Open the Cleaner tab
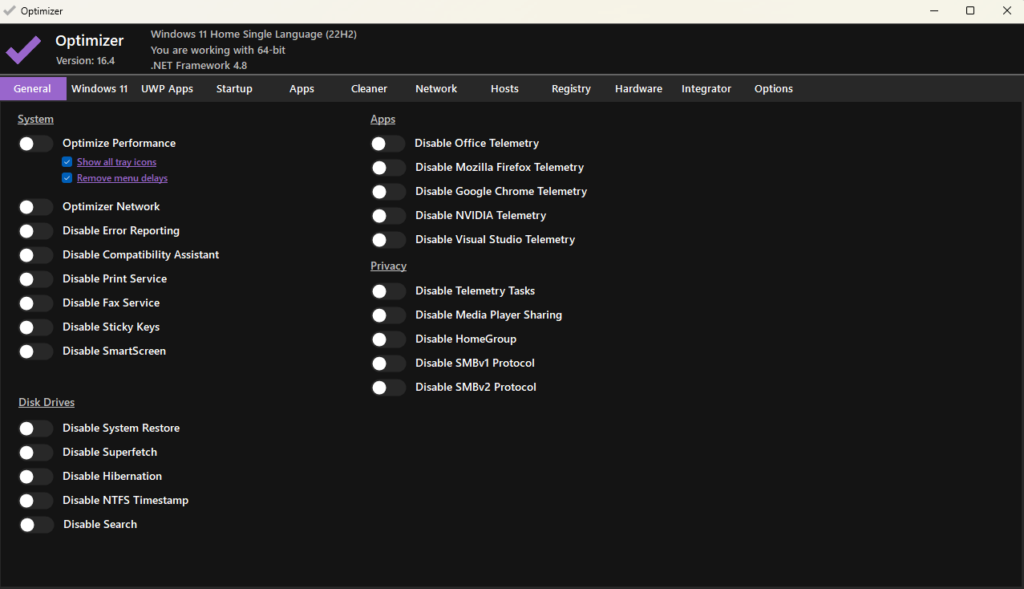Screen dimensions: 1024x589 click(369, 89)
